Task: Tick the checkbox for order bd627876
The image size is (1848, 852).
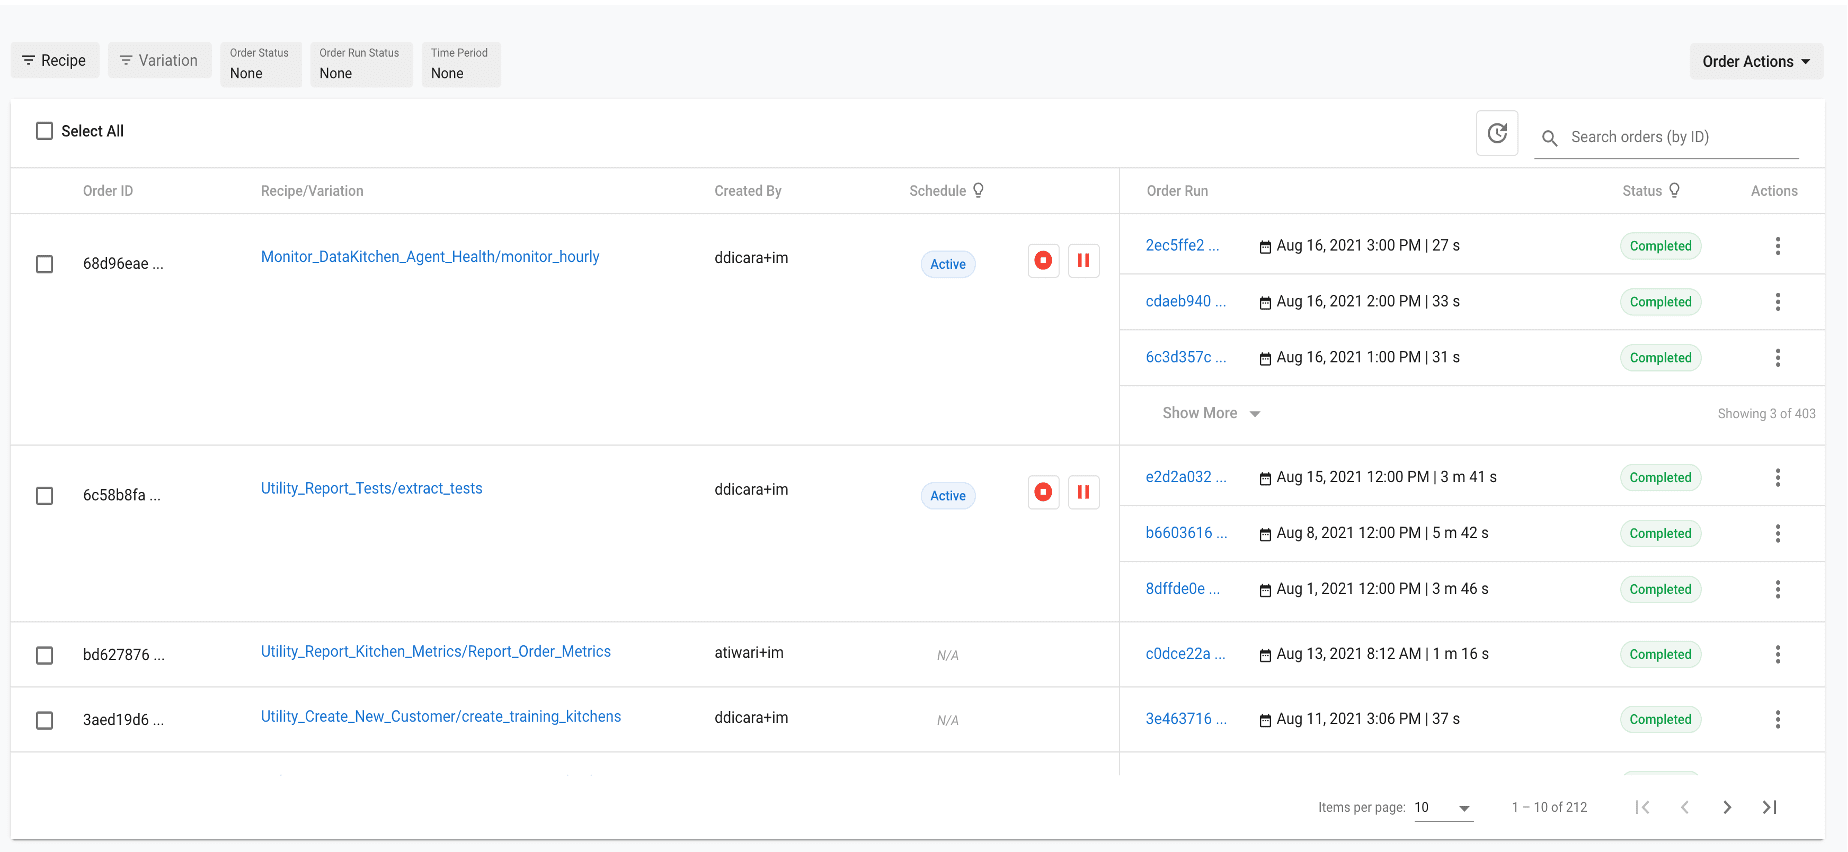Action: point(45,655)
